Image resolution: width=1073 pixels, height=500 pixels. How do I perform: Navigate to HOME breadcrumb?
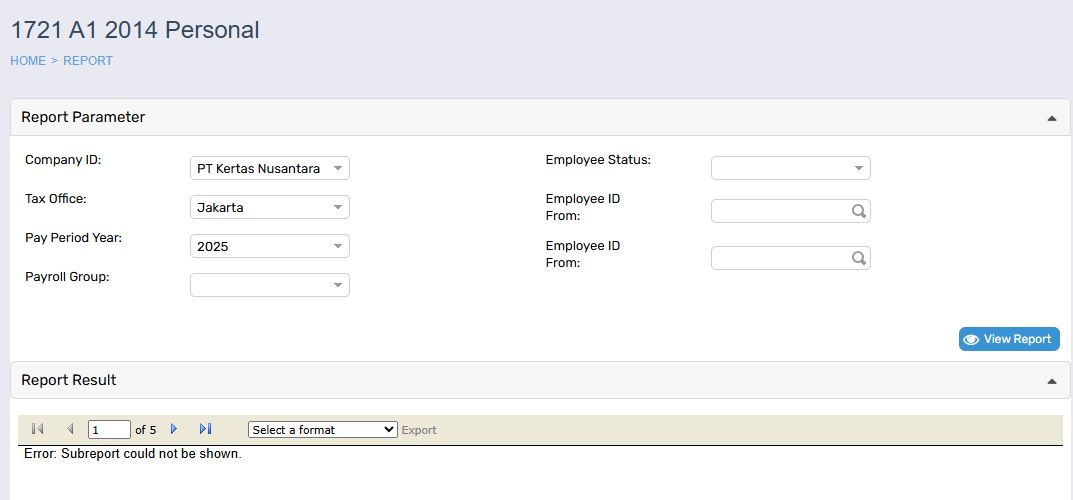click(28, 61)
